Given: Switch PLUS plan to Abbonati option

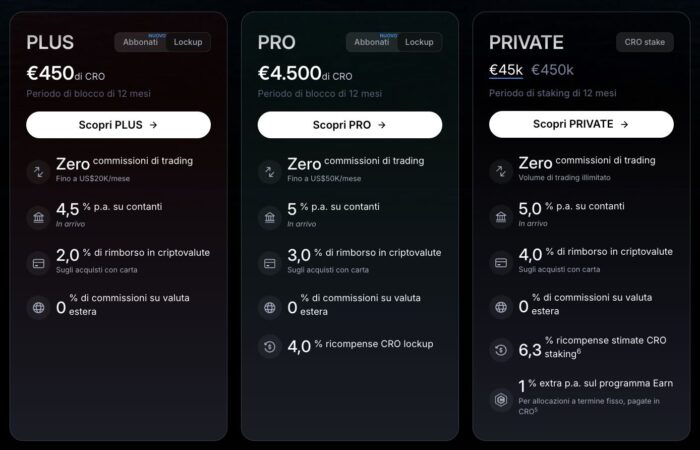Looking at the screenshot, I should click(140, 42).
